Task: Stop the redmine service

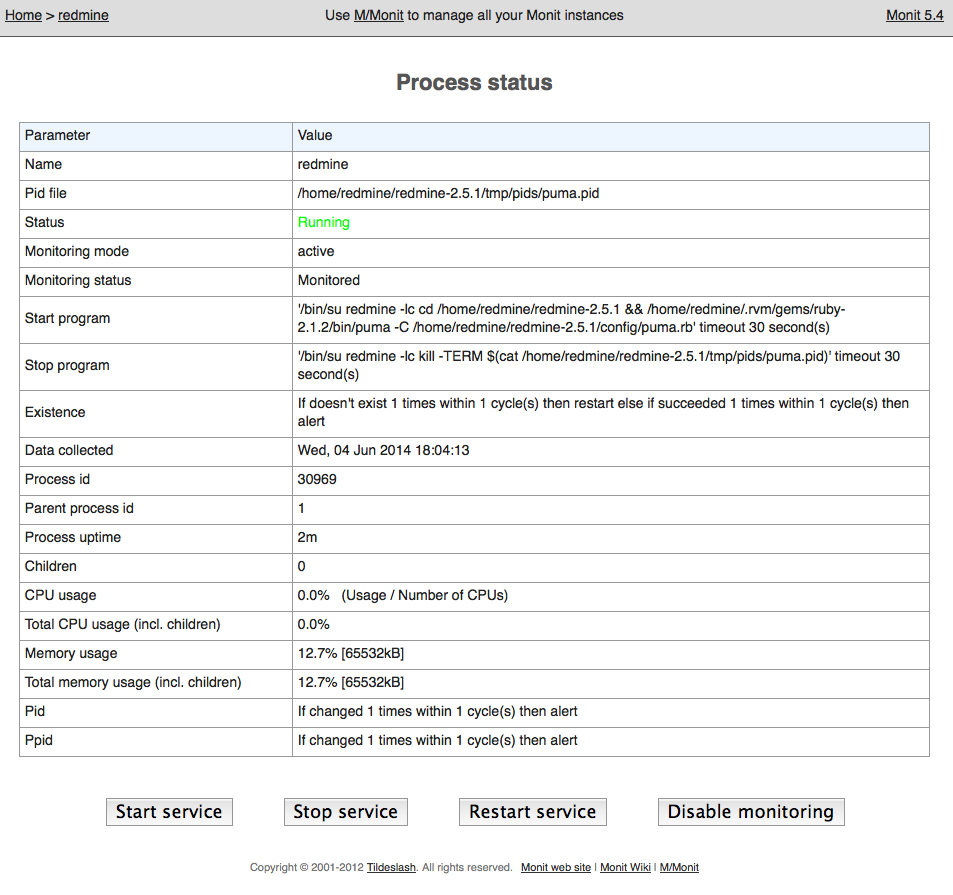Action: click(x=345, y=812)
